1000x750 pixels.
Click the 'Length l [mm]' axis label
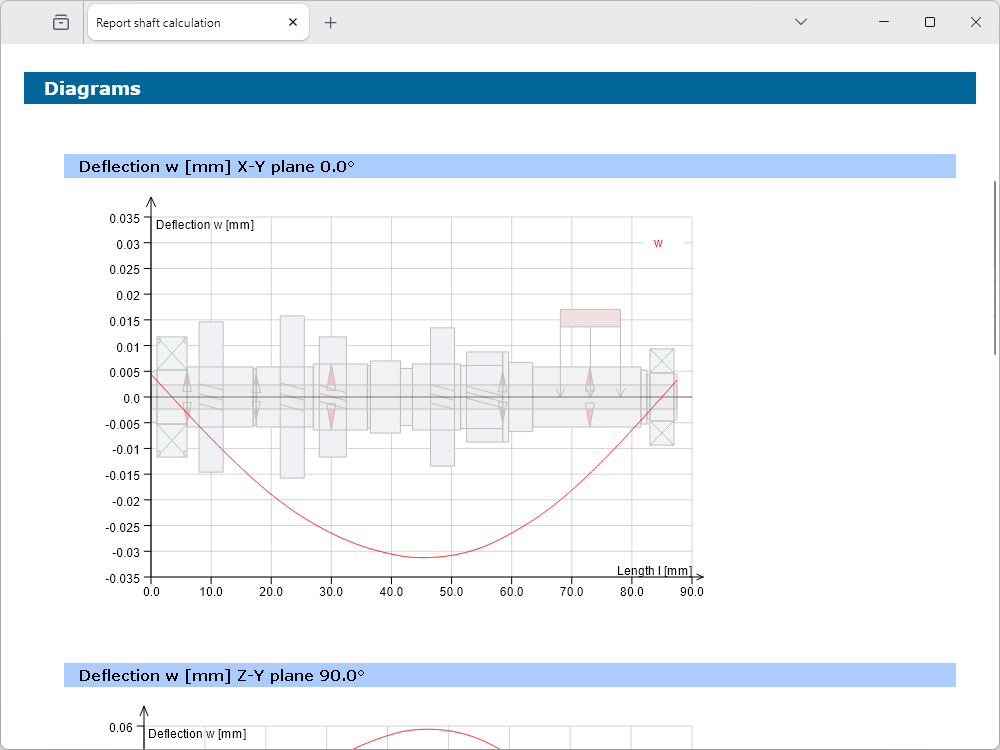point(654,570)
